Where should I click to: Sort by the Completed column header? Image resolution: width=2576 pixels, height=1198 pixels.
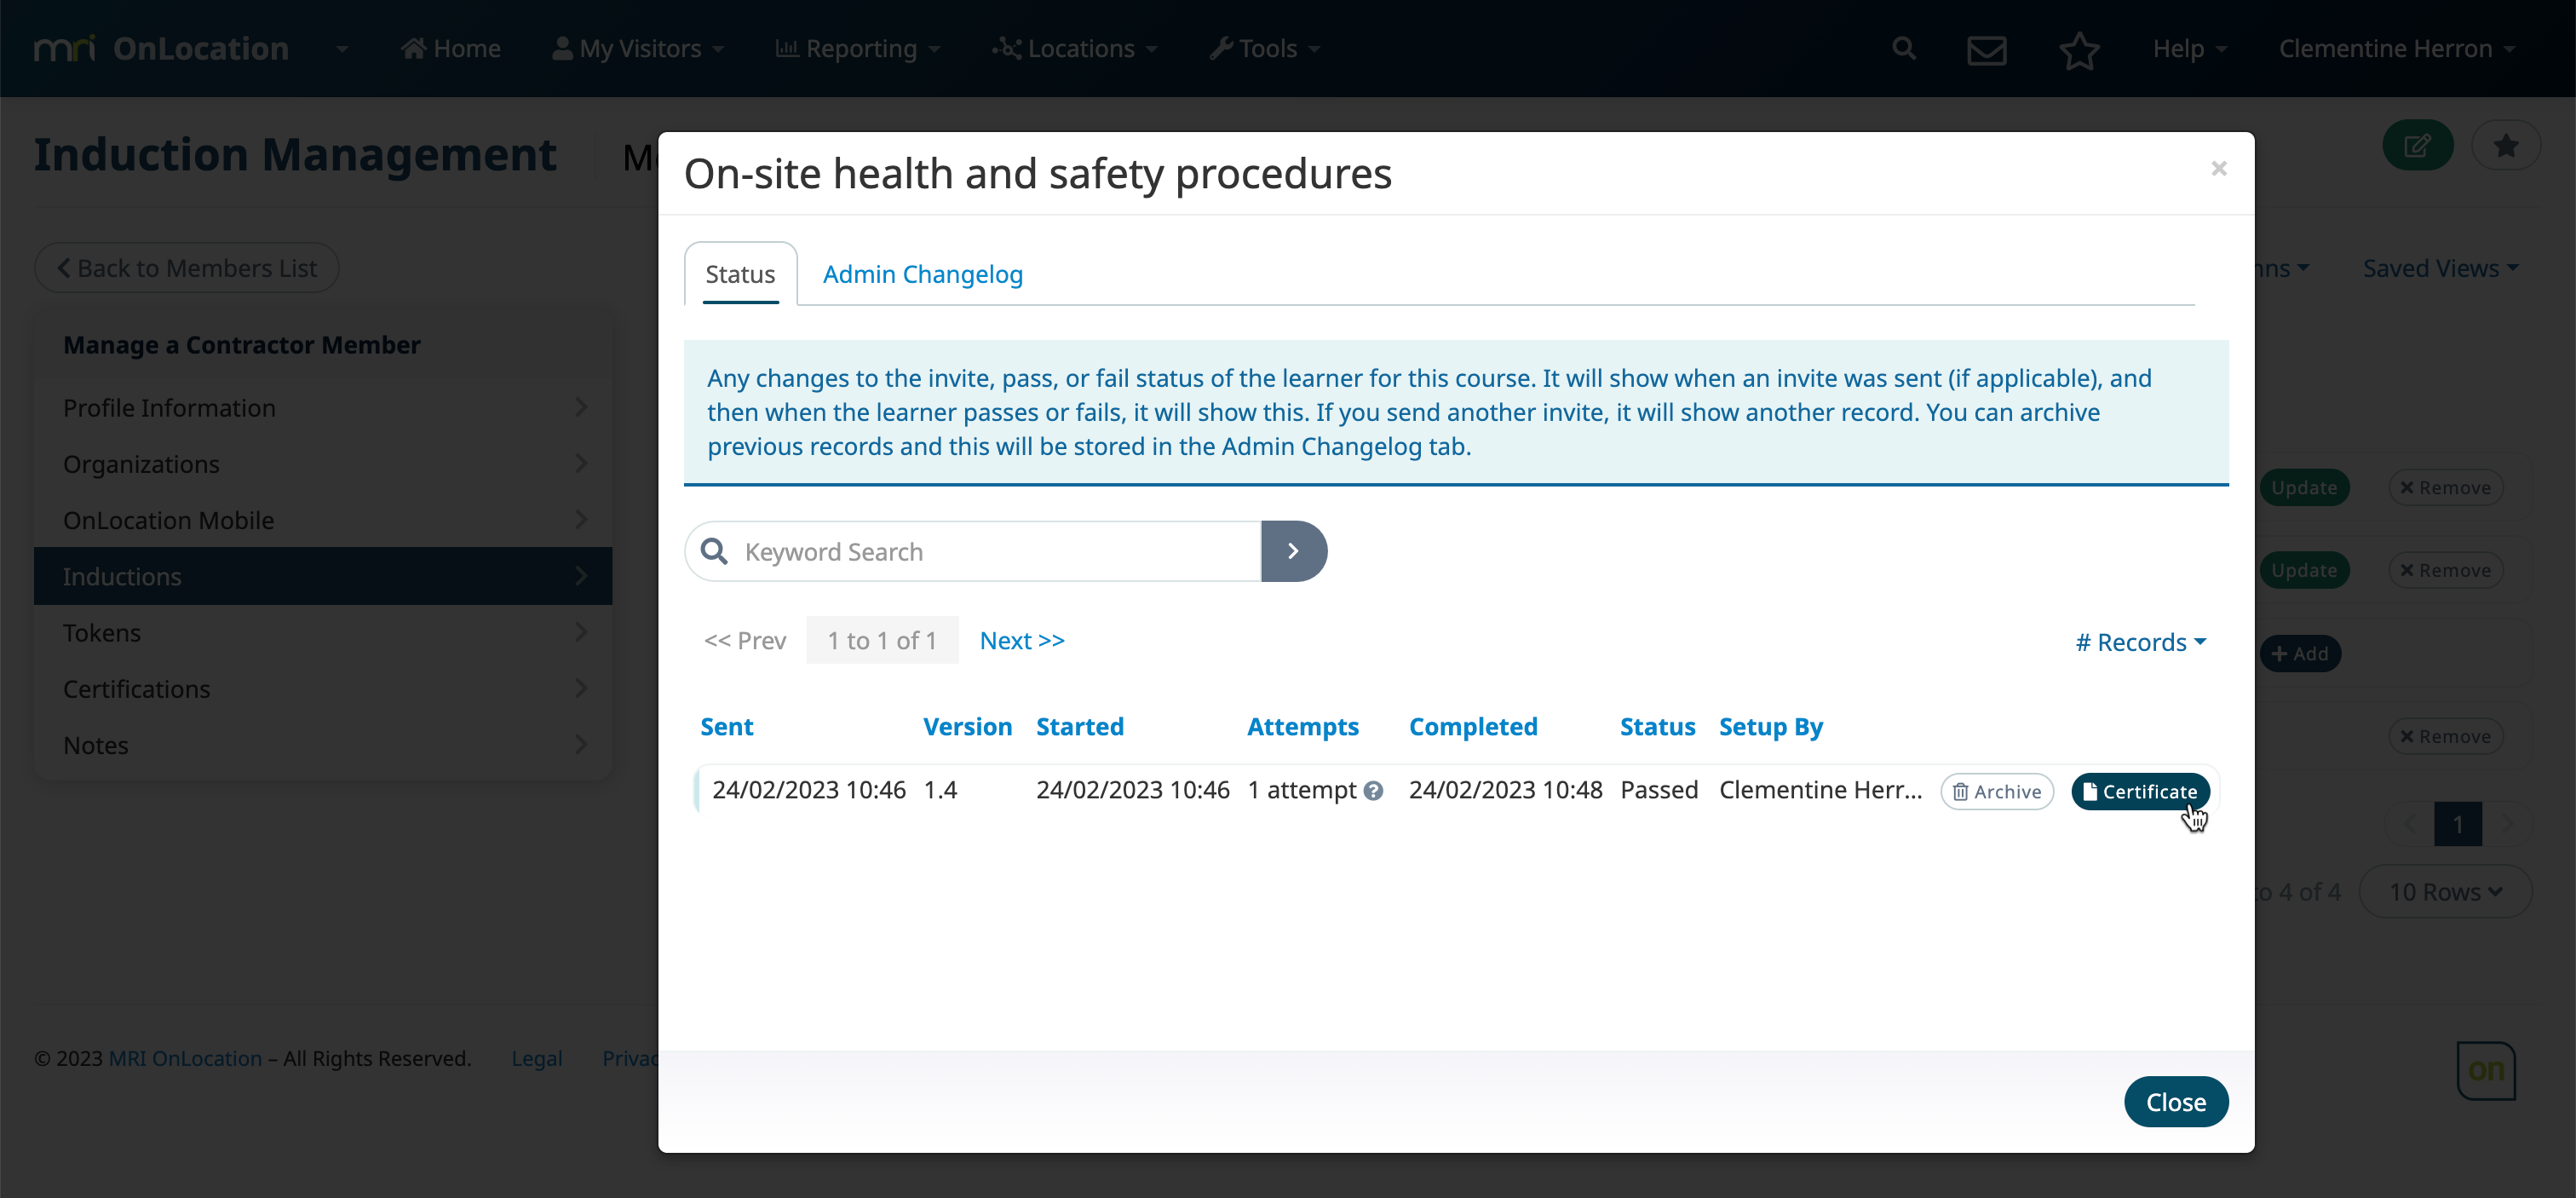pos(1473,726)
